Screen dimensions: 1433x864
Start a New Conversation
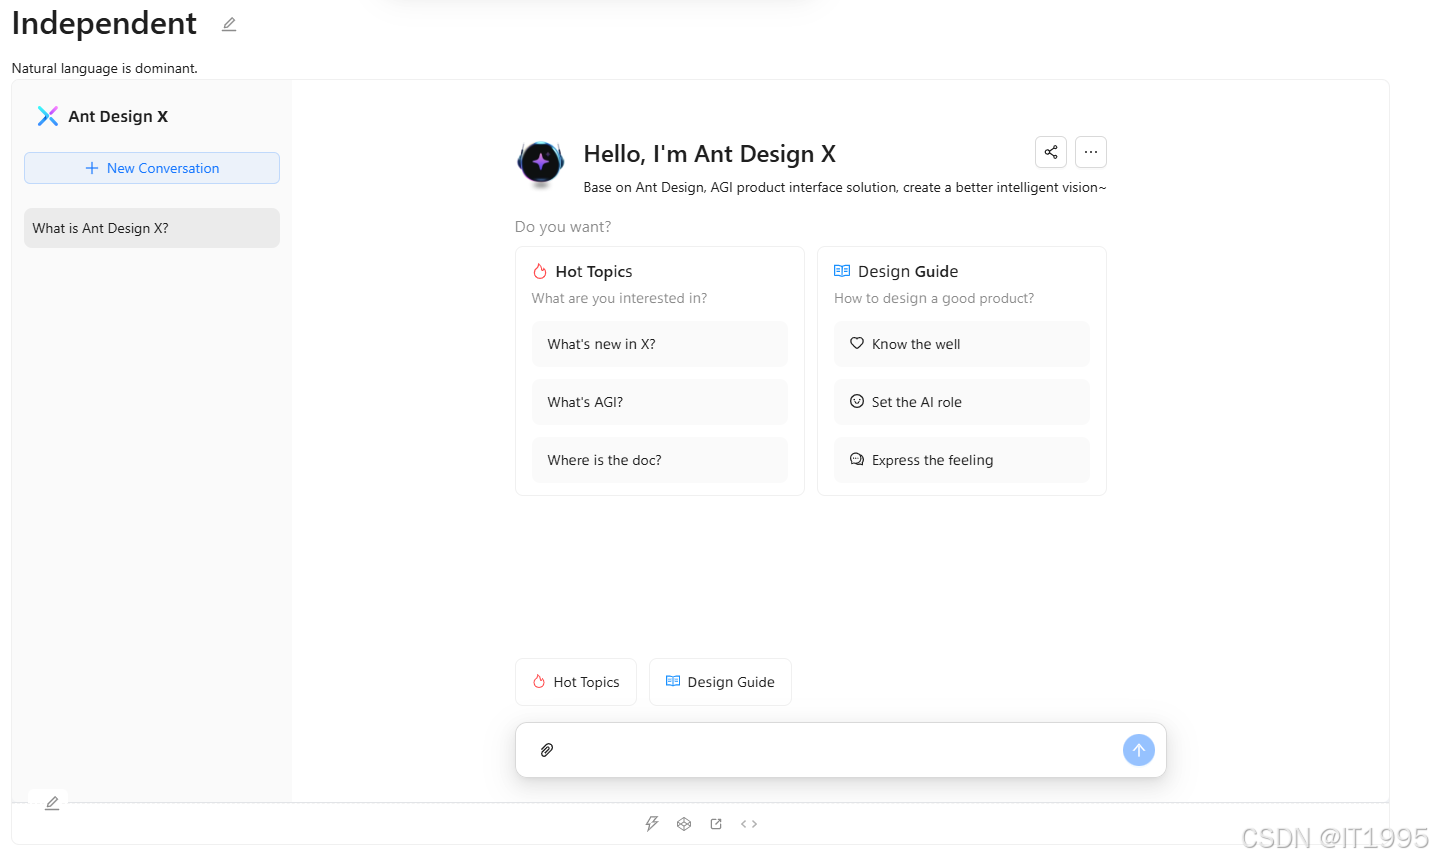(x=152, y=168)
